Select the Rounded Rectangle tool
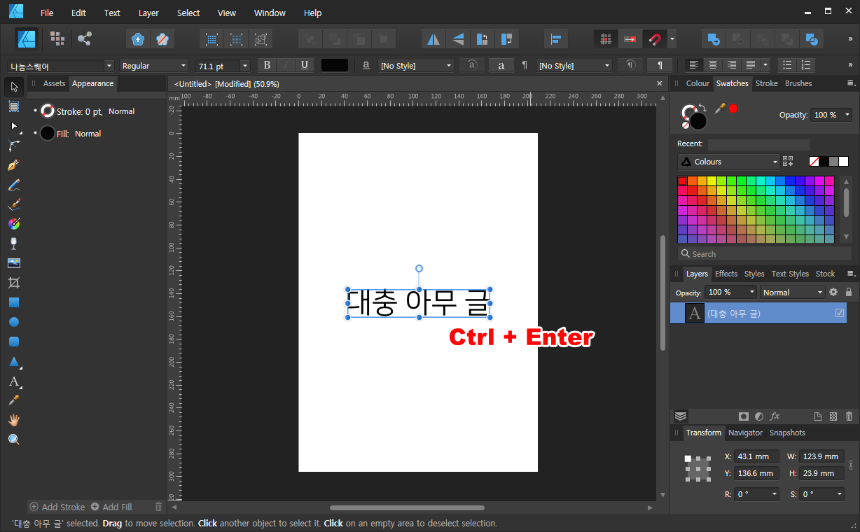The width and height of the screenshot is (860, 532). click(14, 342)
